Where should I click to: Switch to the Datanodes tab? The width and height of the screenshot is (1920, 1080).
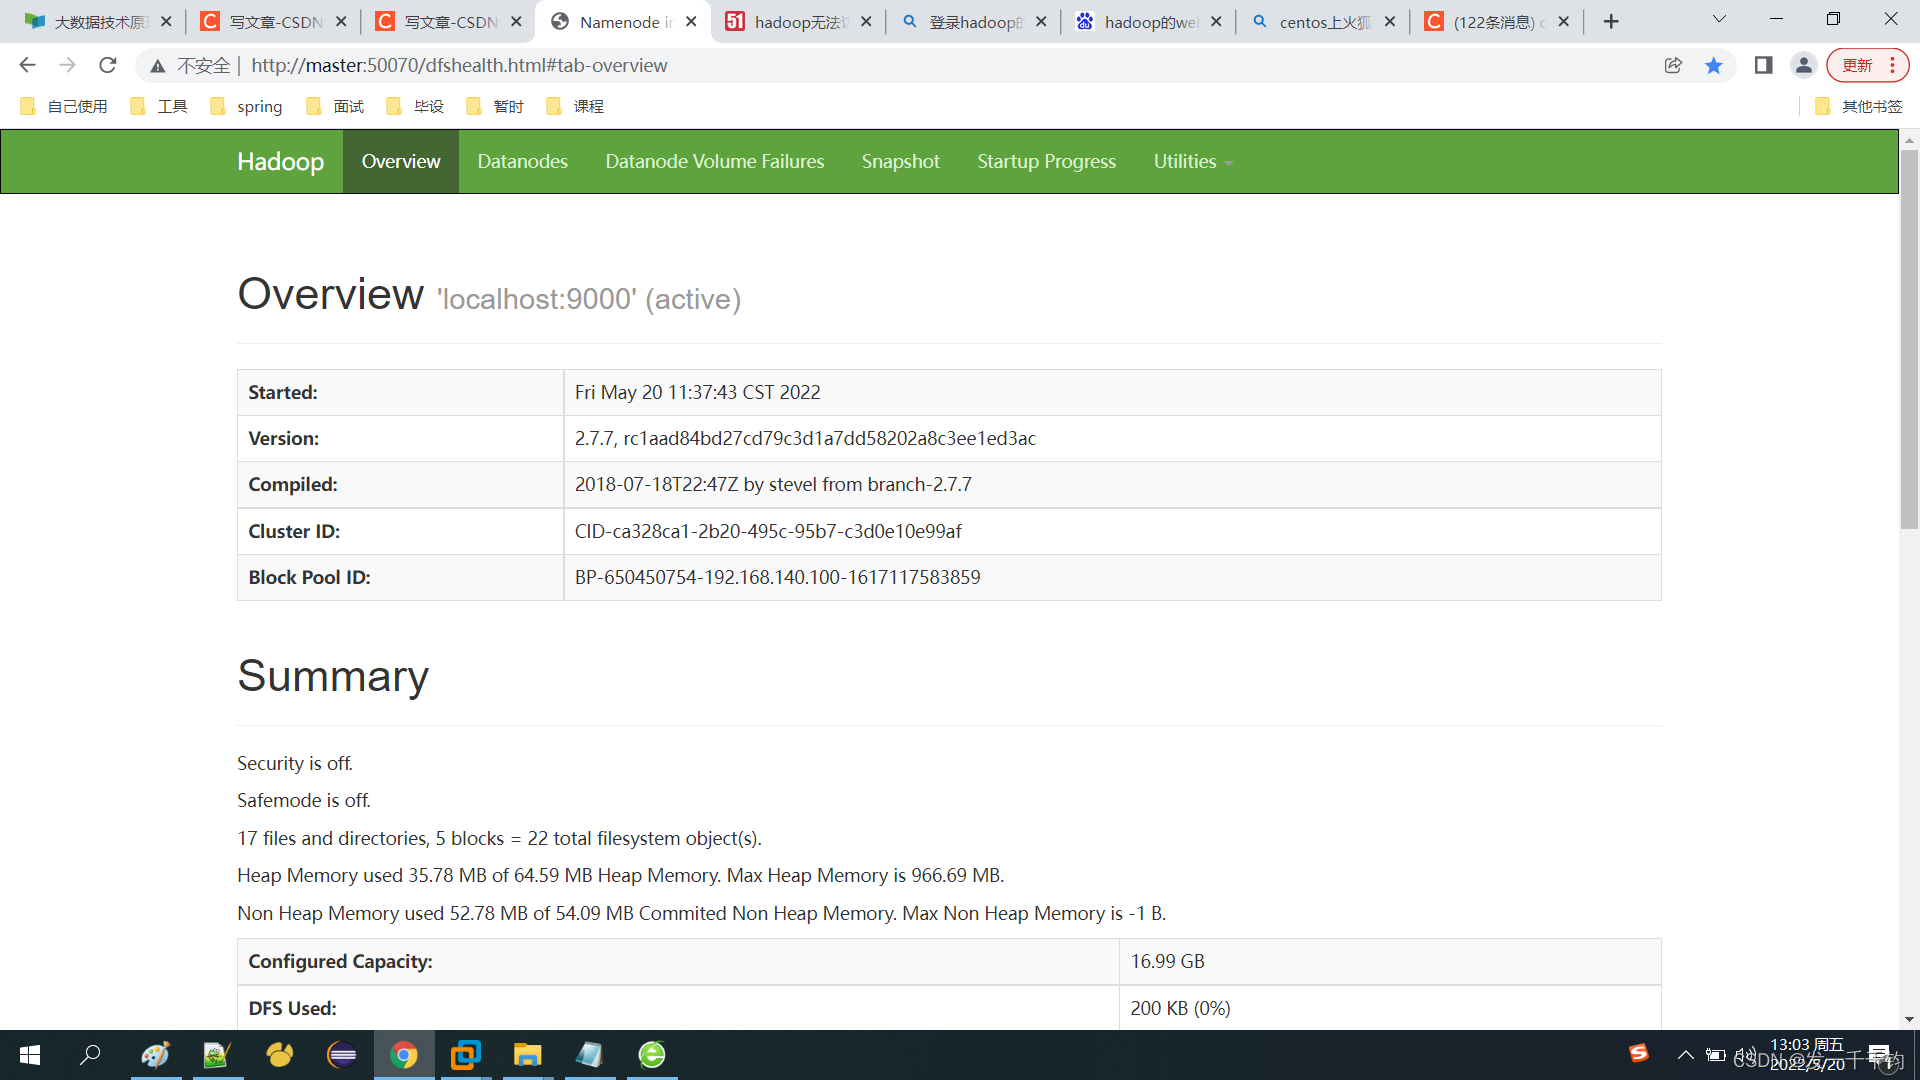522,161
